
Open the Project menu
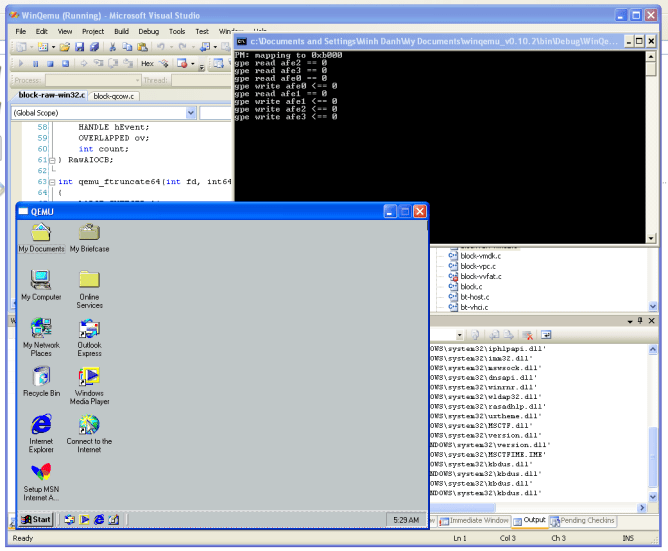tap(93, 31)
